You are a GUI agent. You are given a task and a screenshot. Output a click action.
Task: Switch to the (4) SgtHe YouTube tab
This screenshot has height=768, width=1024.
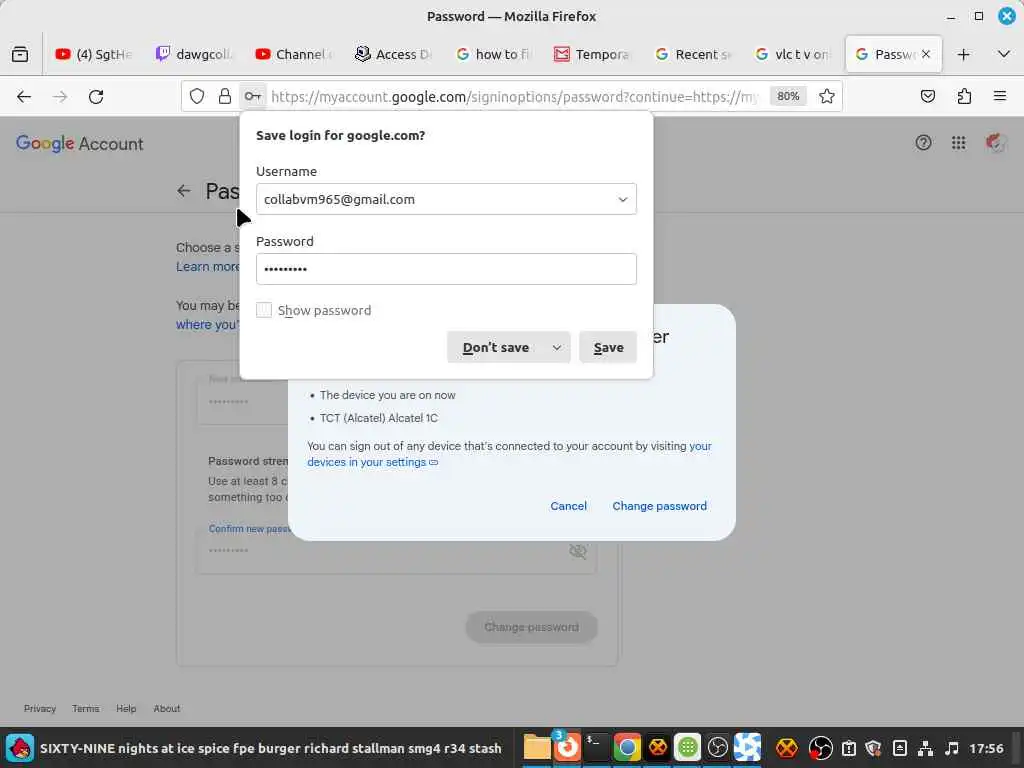click(x=94, y=54)
